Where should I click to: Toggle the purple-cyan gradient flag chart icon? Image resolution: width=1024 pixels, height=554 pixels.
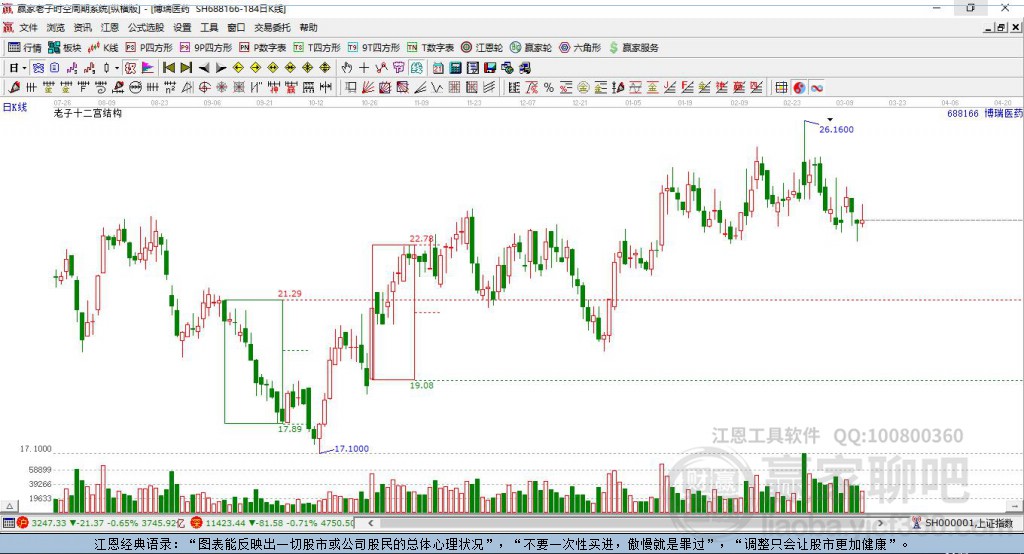148,68
